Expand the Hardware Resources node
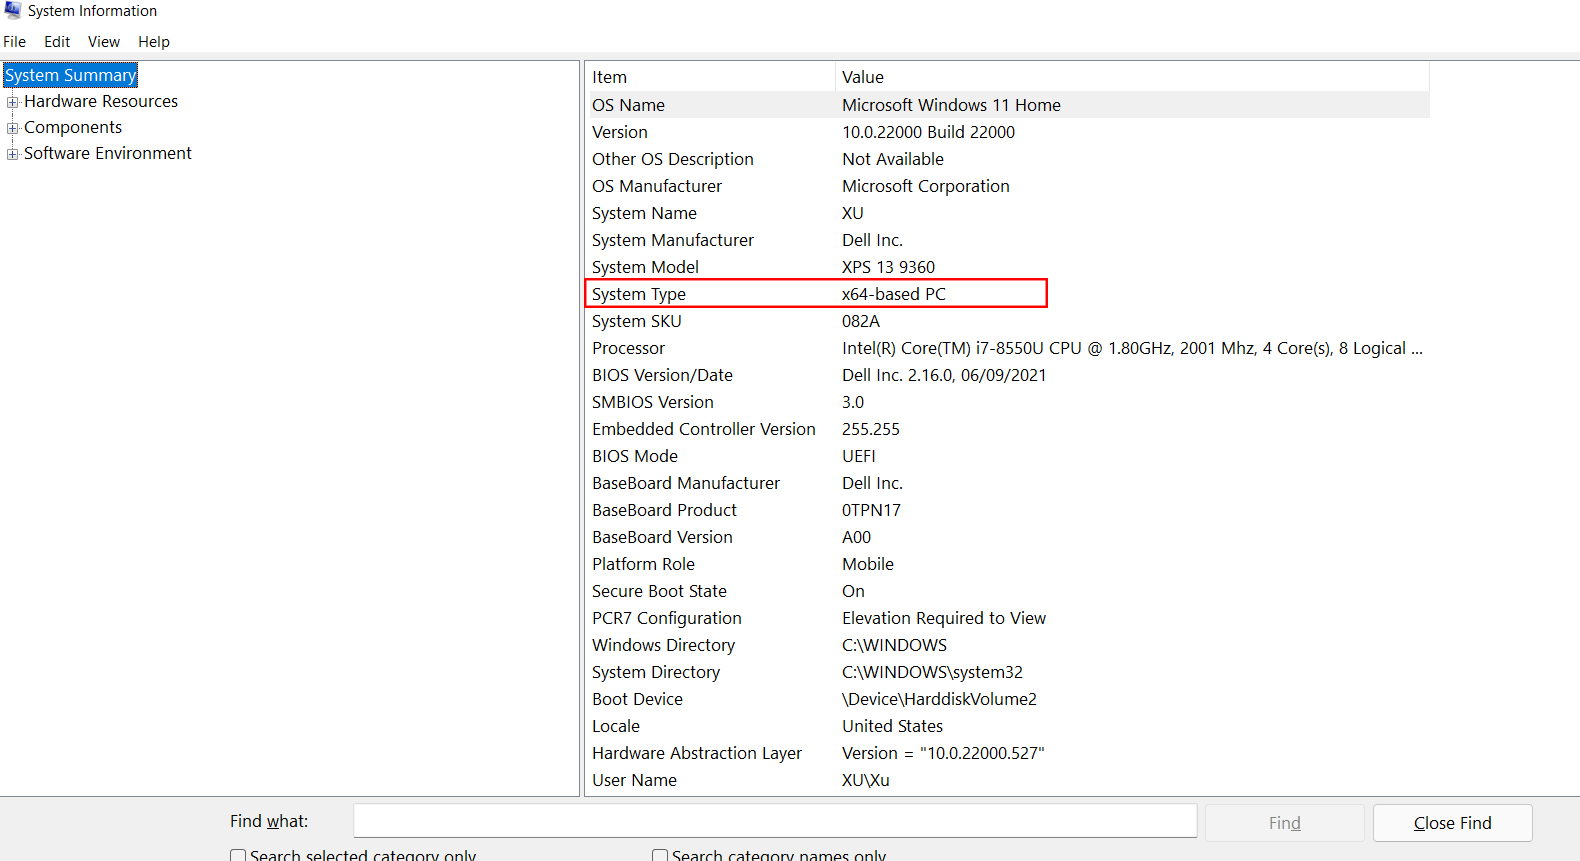Screen dimensions: 1580x861 coord(13,102)
